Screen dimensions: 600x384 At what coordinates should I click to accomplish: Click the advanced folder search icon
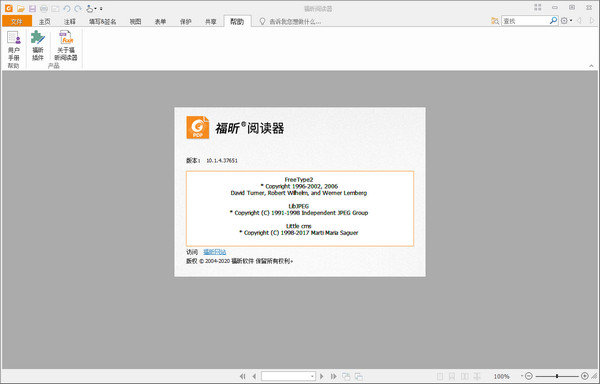[495, 21]
